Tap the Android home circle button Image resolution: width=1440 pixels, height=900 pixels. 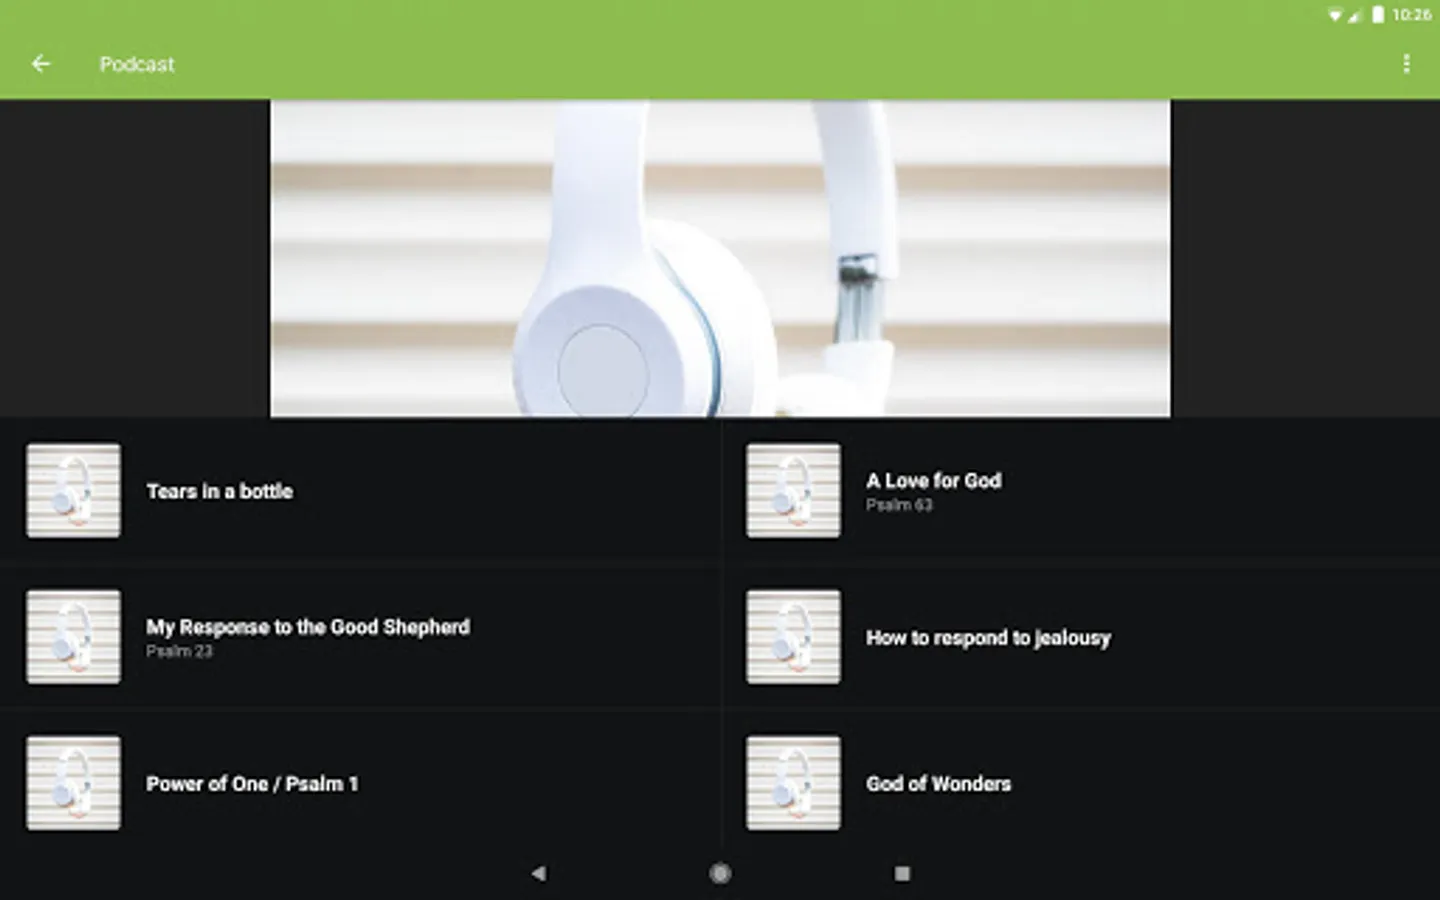[720, 873]
